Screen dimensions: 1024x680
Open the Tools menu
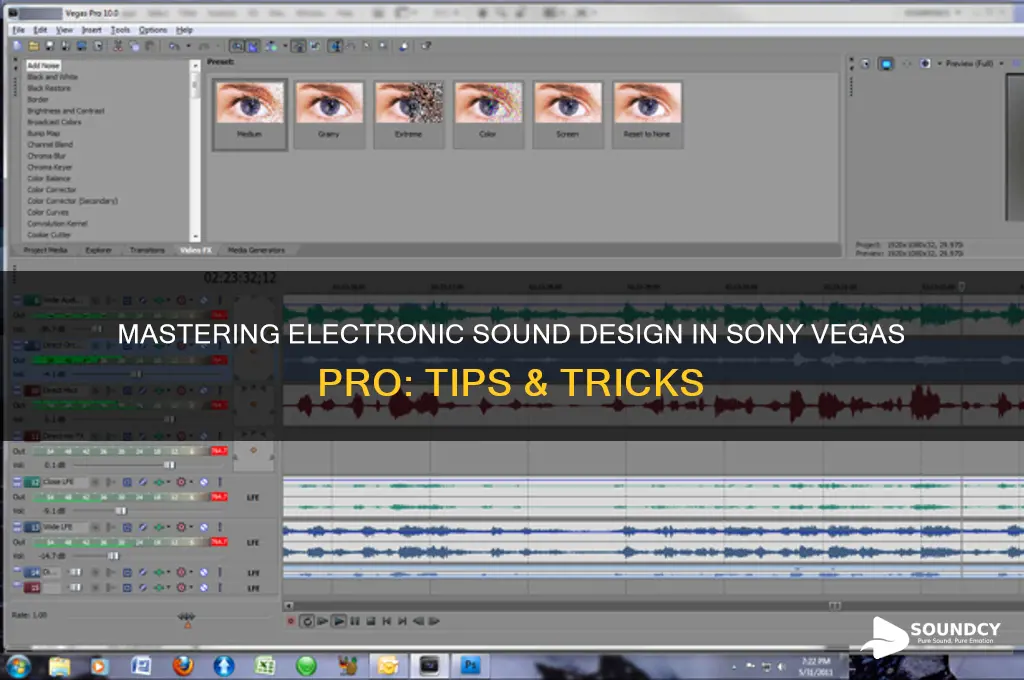[120, 30]
